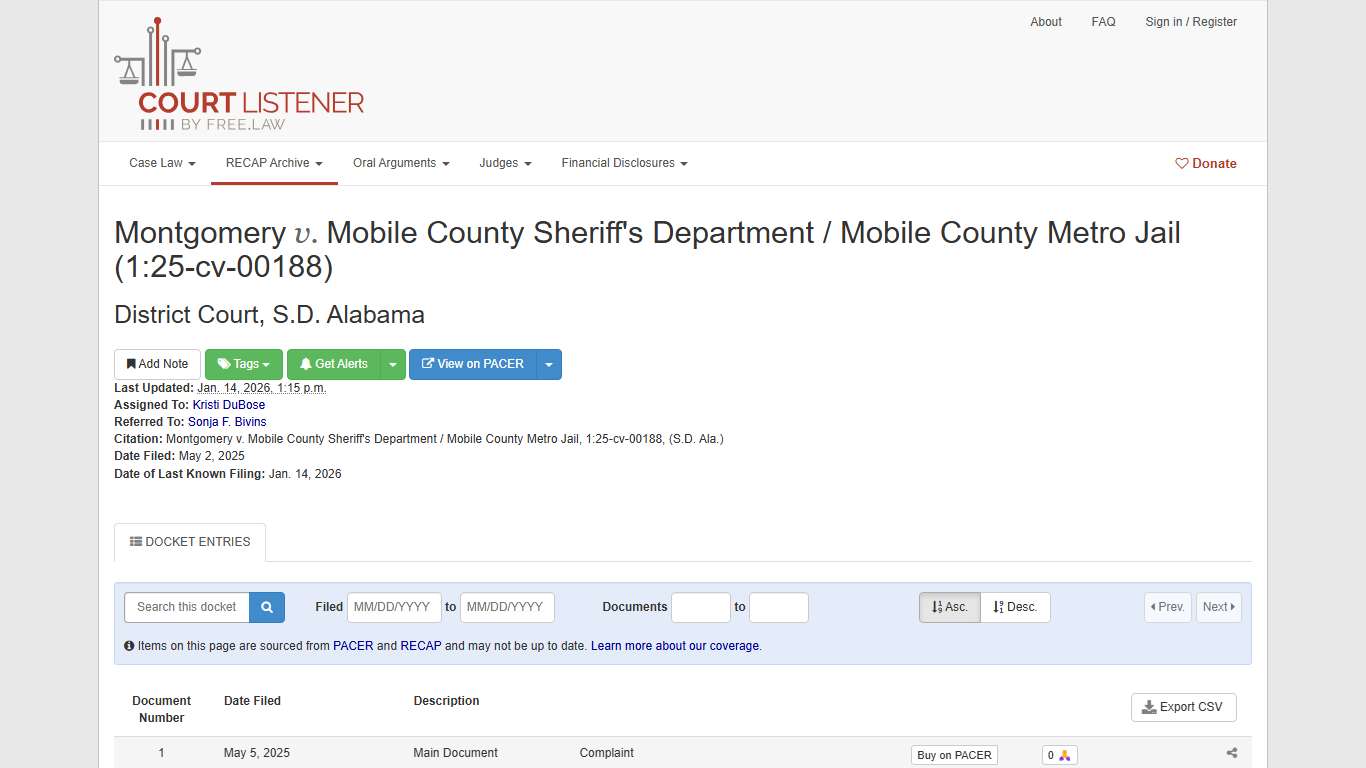
Task: Open the Get Alerts dropdown arrow
Action: tap(393, 364)
